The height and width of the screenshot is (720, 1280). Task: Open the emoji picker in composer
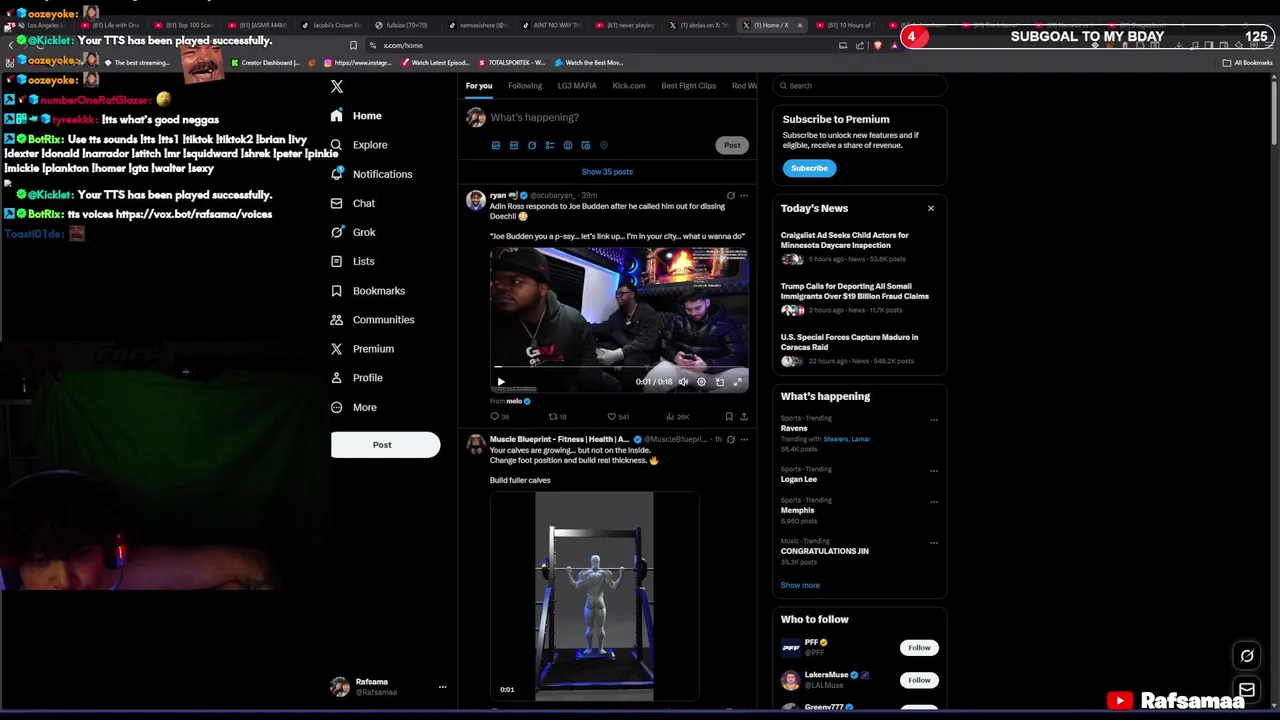point(568,145)
